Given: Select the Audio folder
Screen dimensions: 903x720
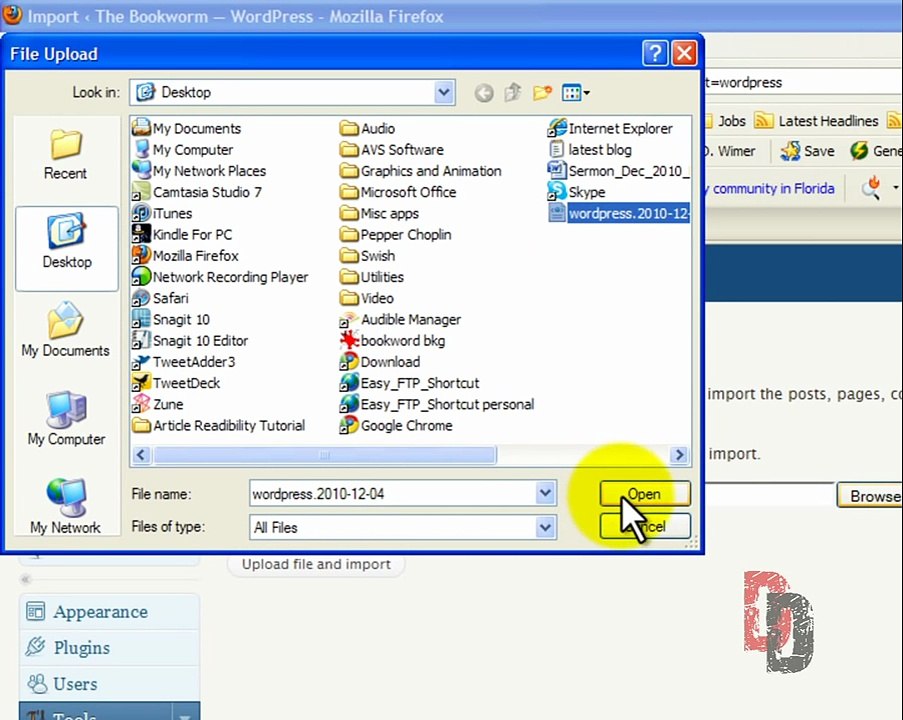Looking at the screenshot, I should (x=367, y=128).
